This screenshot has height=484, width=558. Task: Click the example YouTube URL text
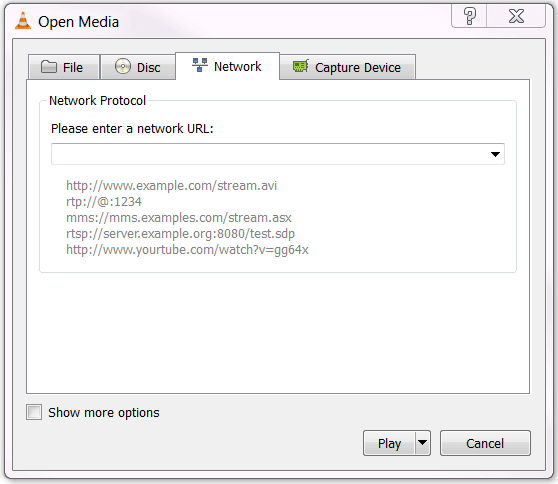coord(187,250)
